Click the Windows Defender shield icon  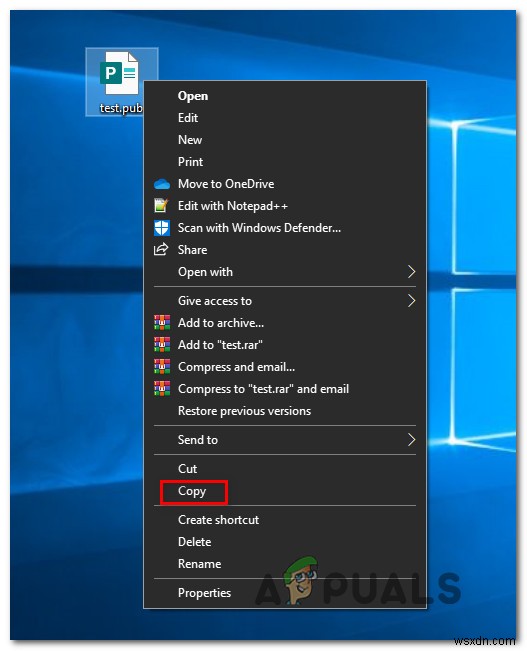tap(162, 228)
